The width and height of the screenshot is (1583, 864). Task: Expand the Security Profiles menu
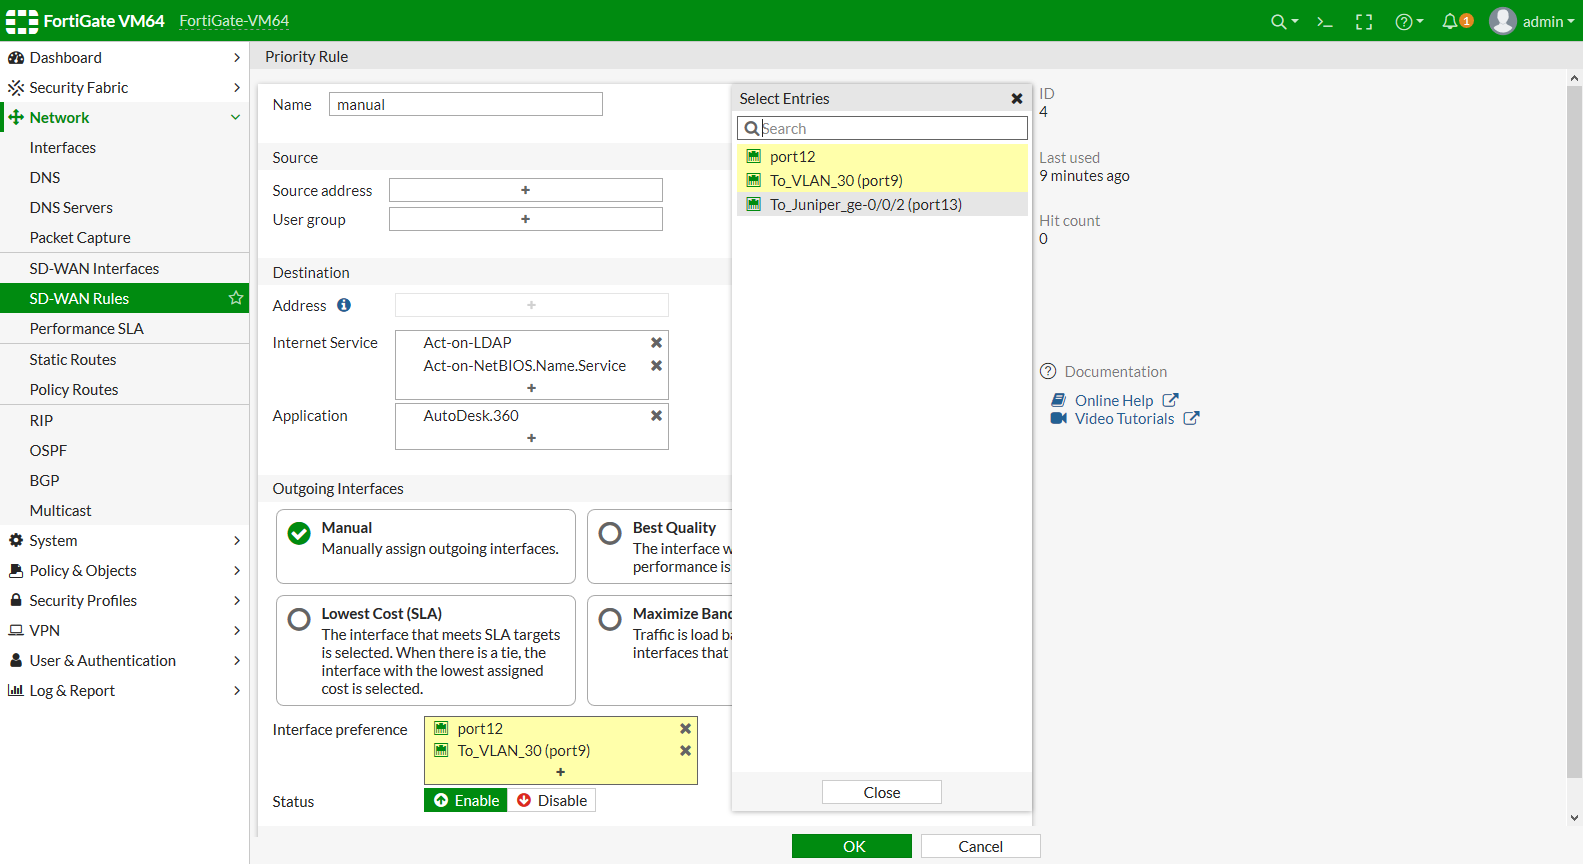[124, 601]
